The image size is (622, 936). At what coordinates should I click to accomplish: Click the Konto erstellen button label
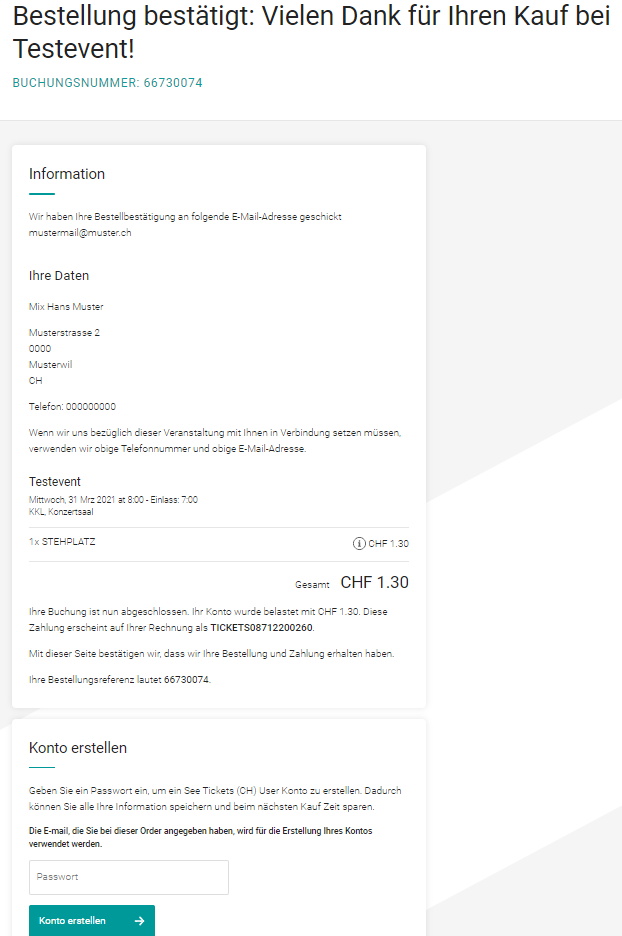coord(72,921)
